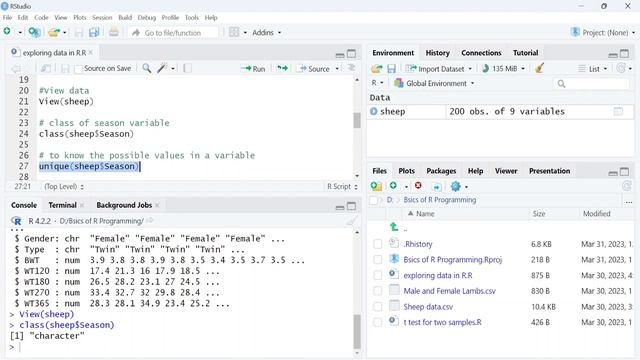Image resolution: width=640 pixels, height=360 pixels.
Task: Click the go to parent directory arrow
Action: pos(394,227)
